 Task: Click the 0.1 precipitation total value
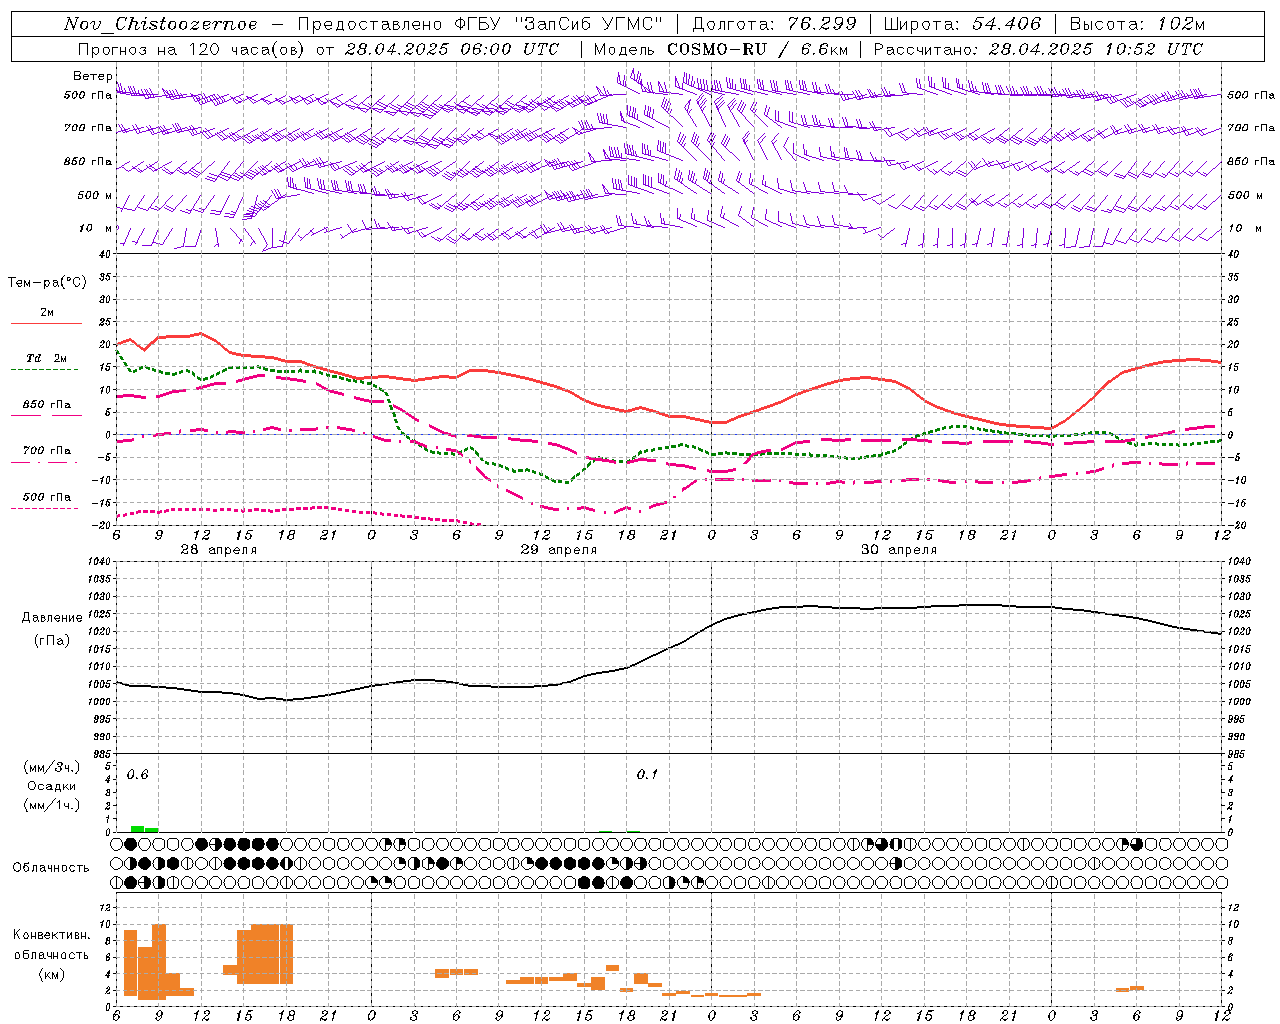pyautogui.click(x=647, y=775)
